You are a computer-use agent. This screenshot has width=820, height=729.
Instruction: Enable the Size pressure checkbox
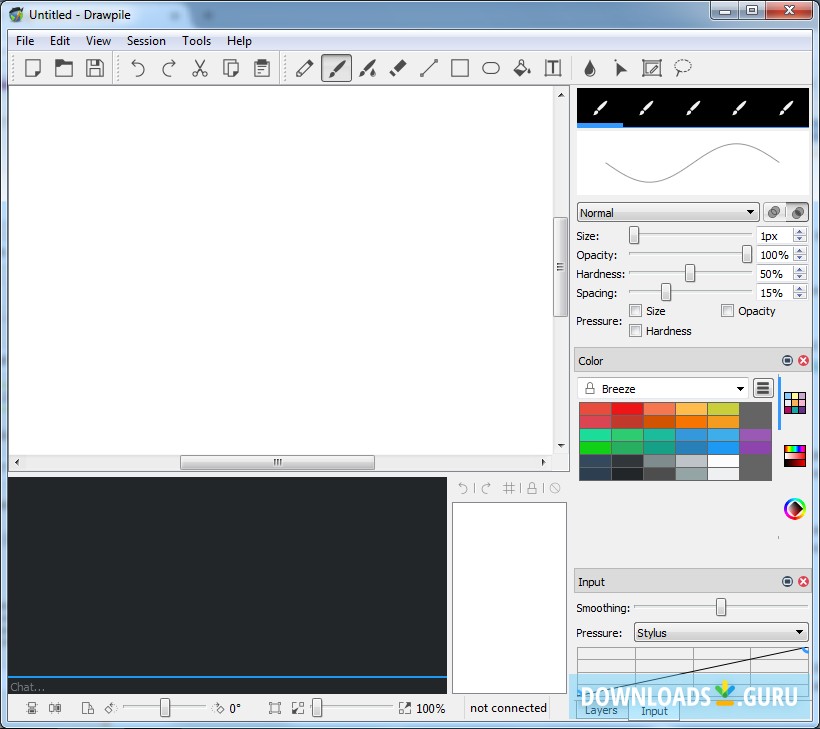click(636, 311)
